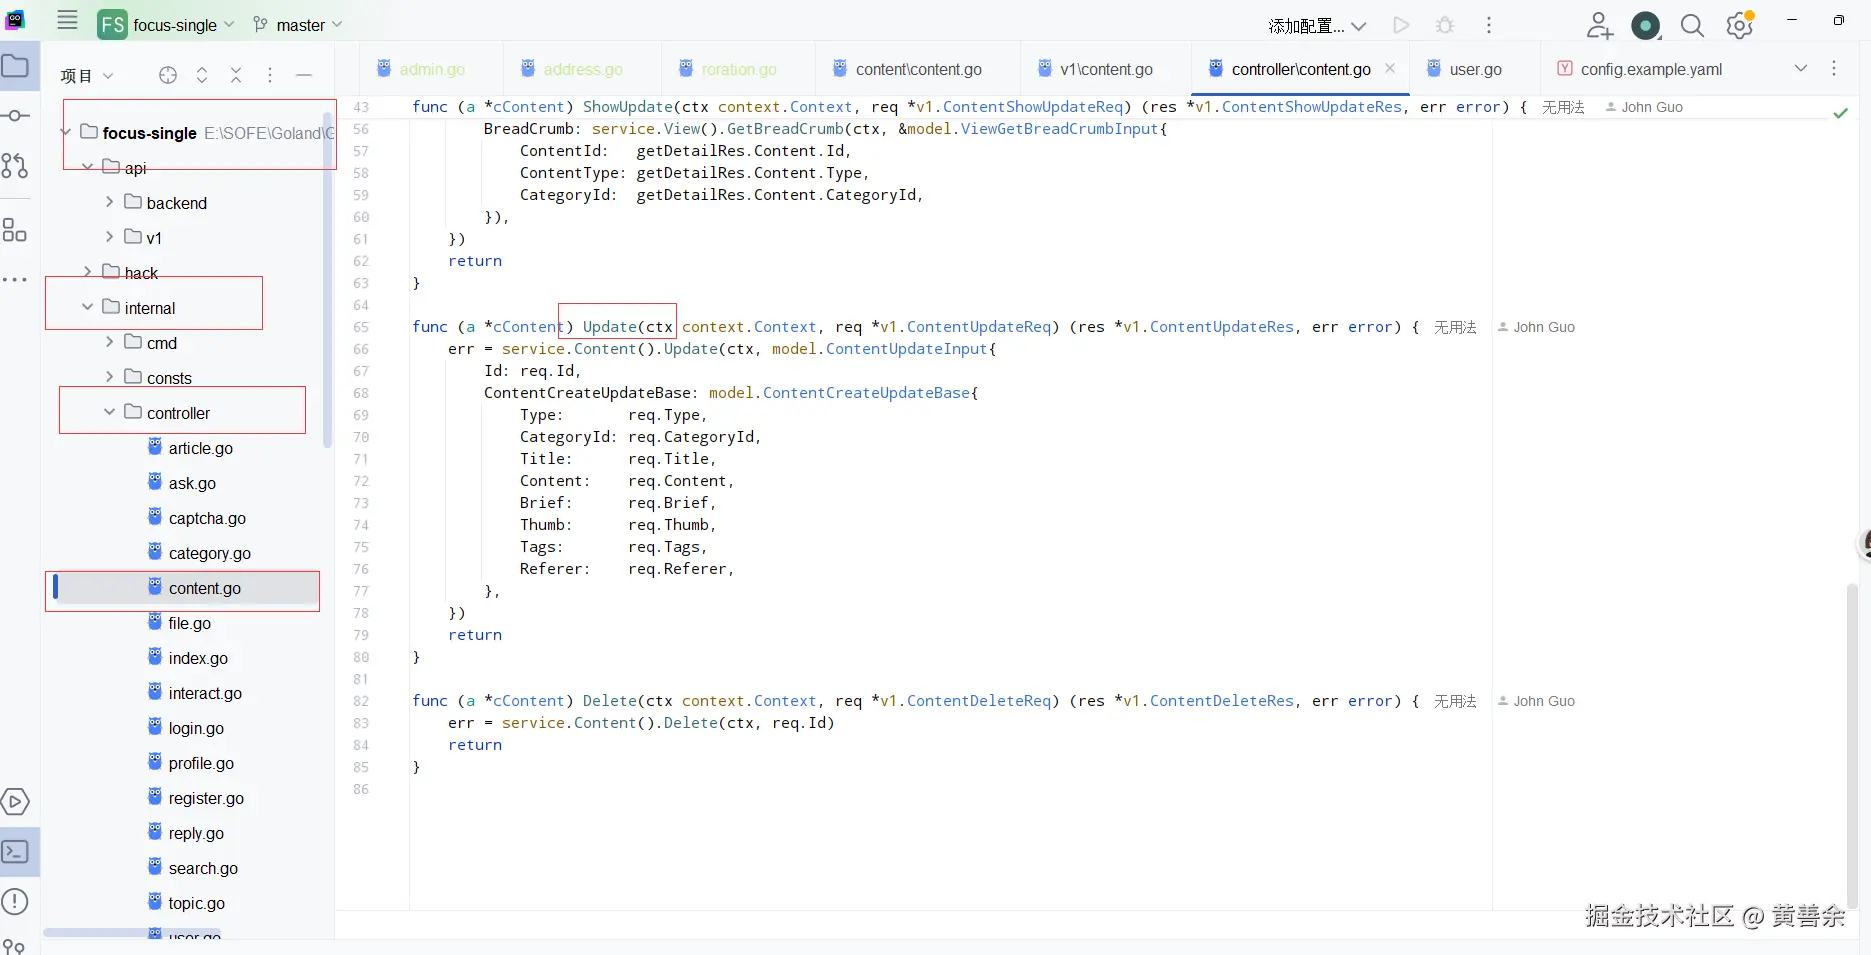The height and width of the screenshot is (955, 1871).
Task: Click the inspection green checkmark indicator
Action: click(1840, 113)
